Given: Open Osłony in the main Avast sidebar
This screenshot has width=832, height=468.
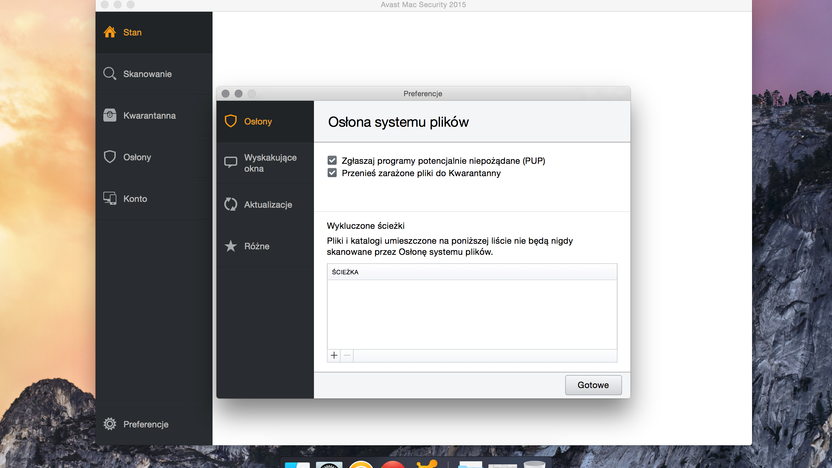Looking at the screenshot, I should point(154,157).
